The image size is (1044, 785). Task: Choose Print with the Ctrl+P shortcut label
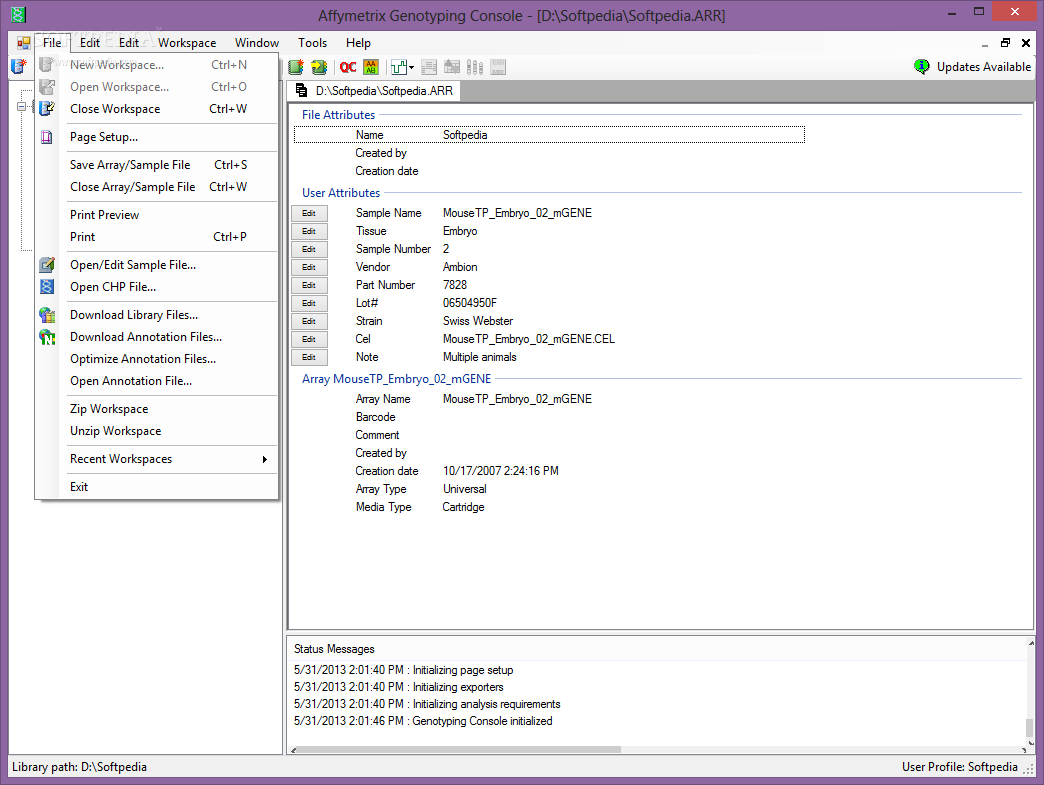coord(157,237)
